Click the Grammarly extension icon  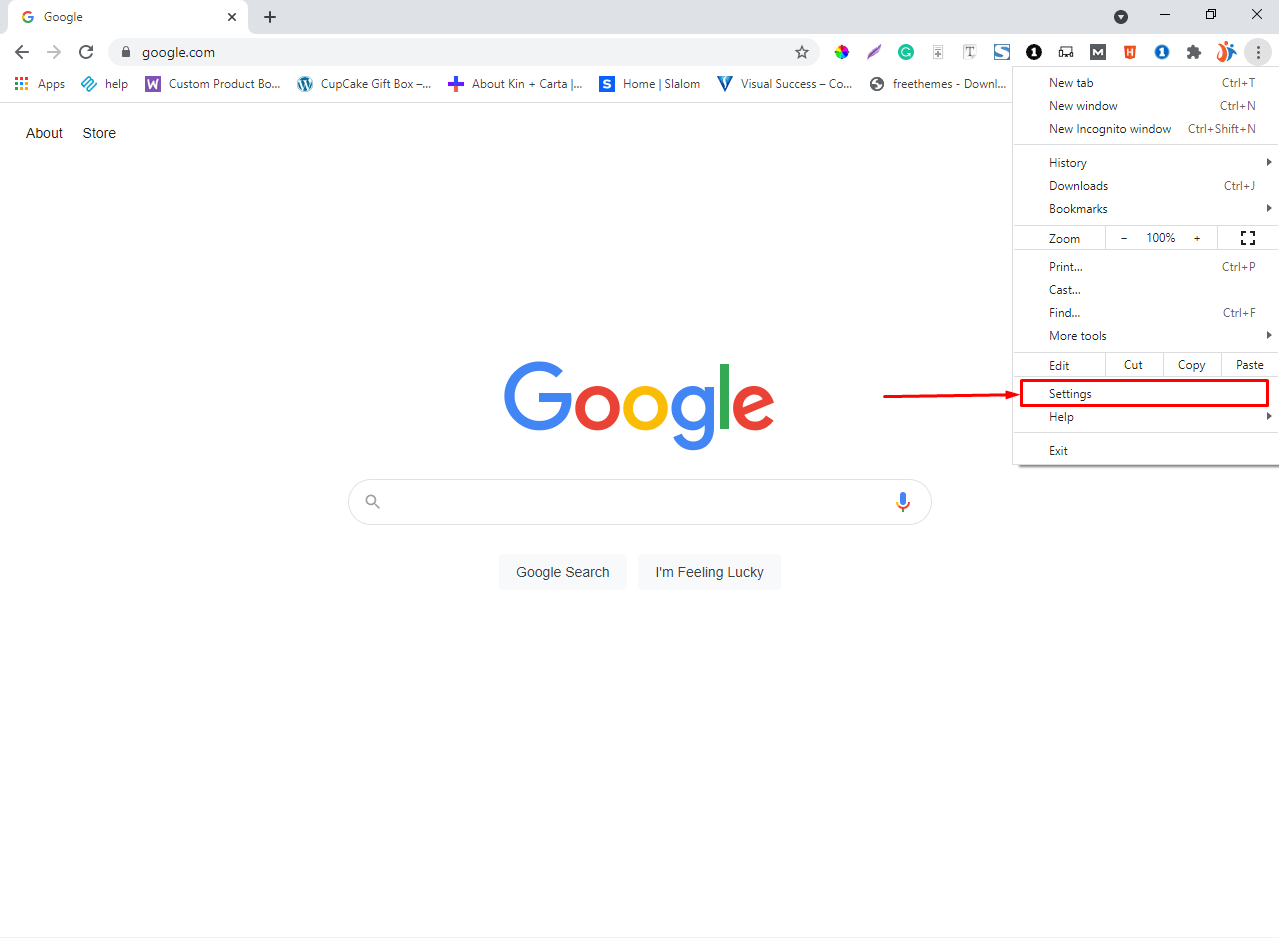coord(905,51)
